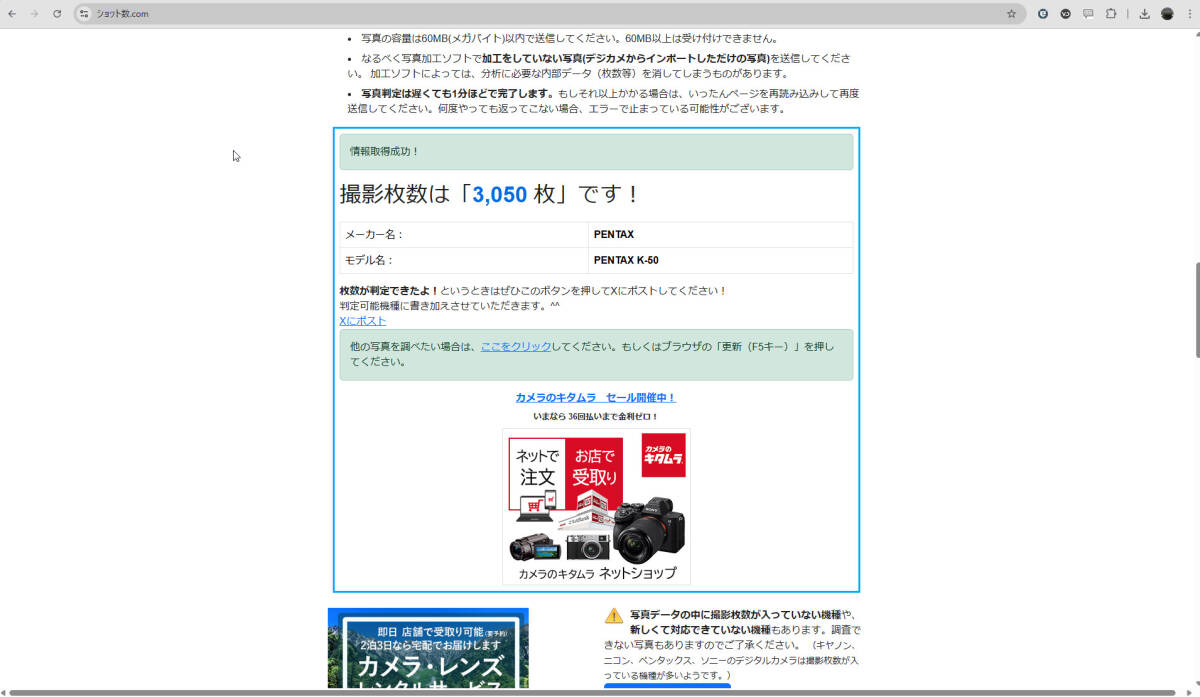Click the browser forward arrow
Image resolution: width=1200 pixels, height=697 pixels.
click(x=34, y=14)
